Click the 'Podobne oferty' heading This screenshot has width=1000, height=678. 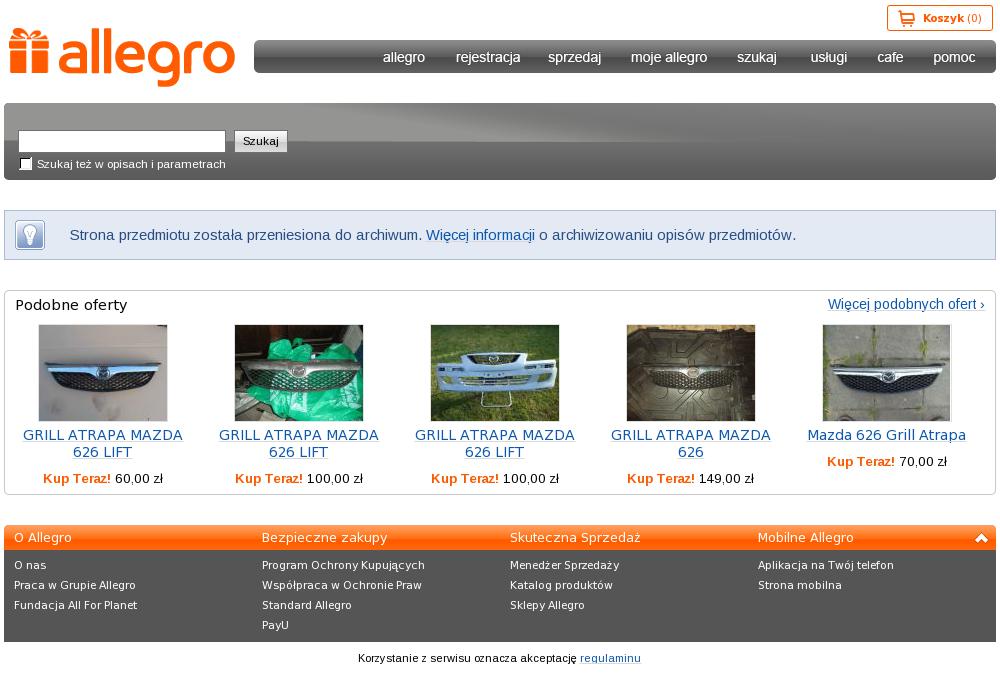[71, 305]
